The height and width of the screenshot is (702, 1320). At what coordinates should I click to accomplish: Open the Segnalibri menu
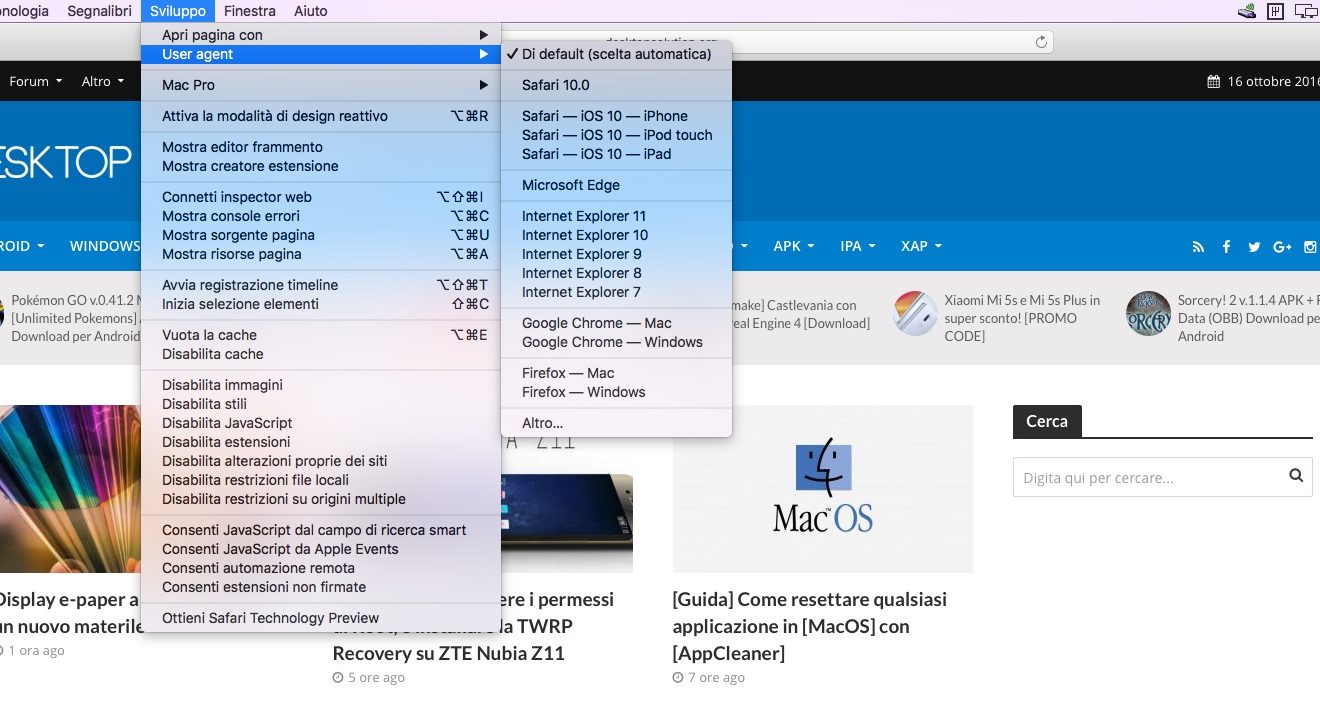[x=99, y=11]
